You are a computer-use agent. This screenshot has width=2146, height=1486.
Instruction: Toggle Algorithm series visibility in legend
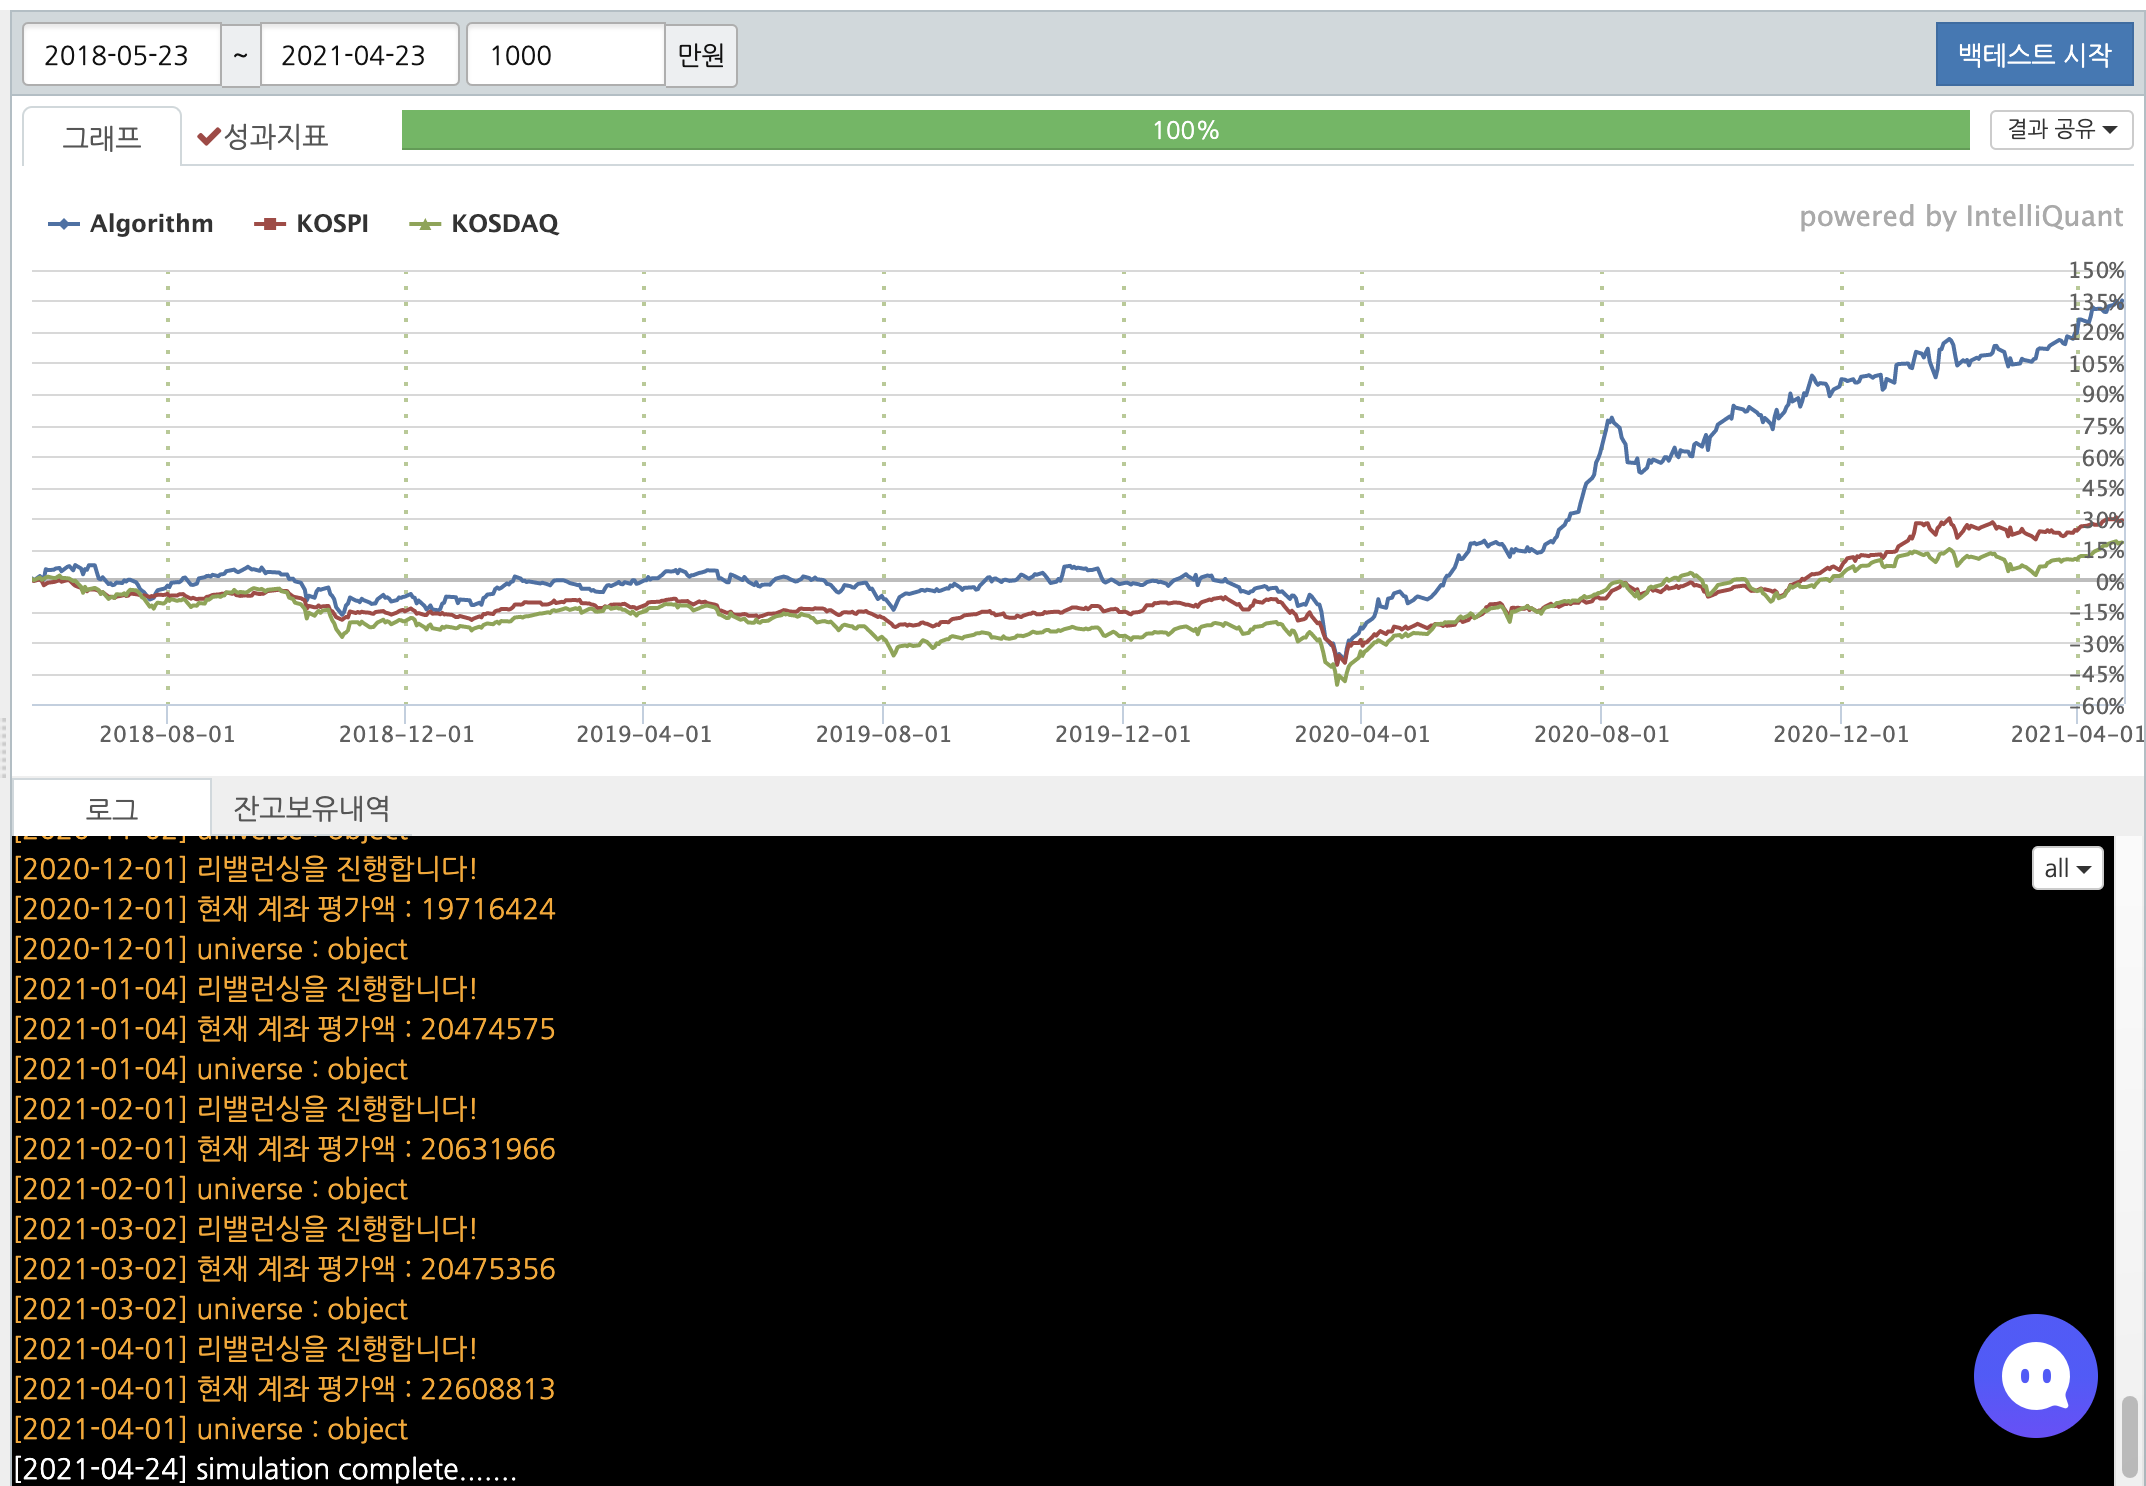151,224
